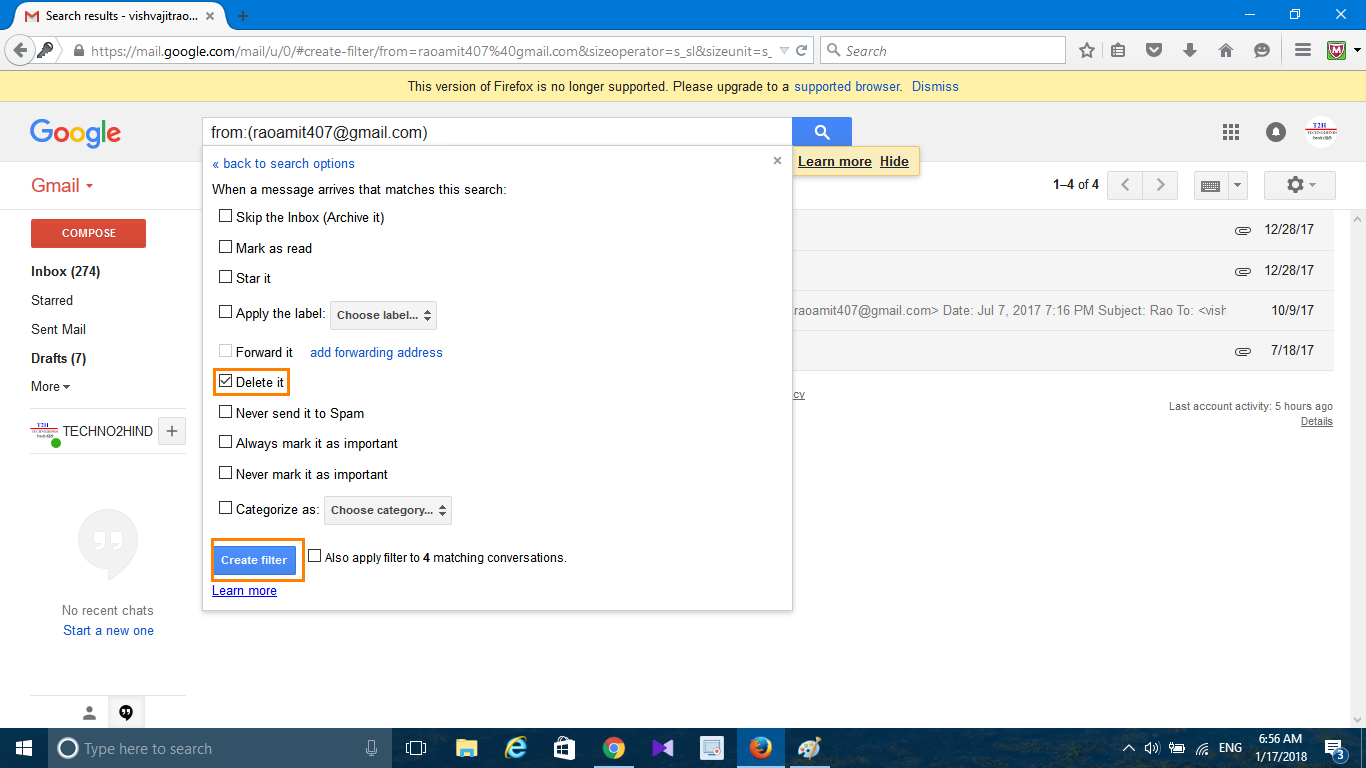The width and height of the screenshot is (1366, 768).
Task: Go to older messages arrow
Action: pos(1160,185)
